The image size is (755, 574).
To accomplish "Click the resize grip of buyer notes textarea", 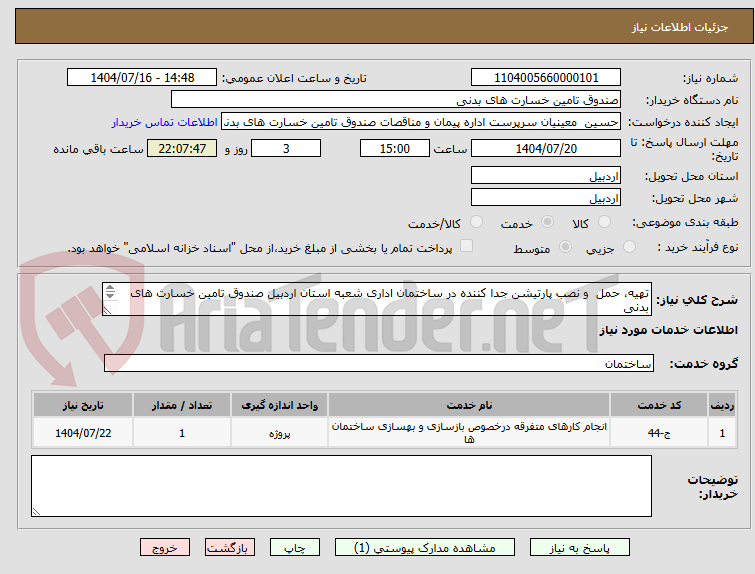I will tap(36, 512).
